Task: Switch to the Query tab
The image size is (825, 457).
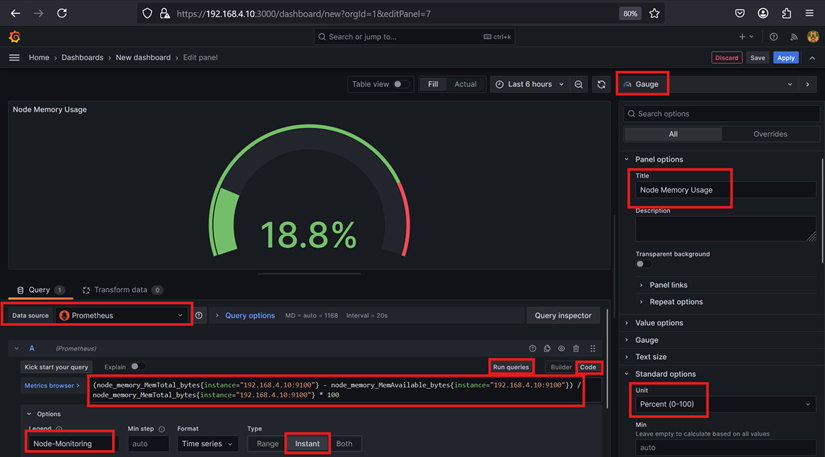Action: click(x=40, y=290)
